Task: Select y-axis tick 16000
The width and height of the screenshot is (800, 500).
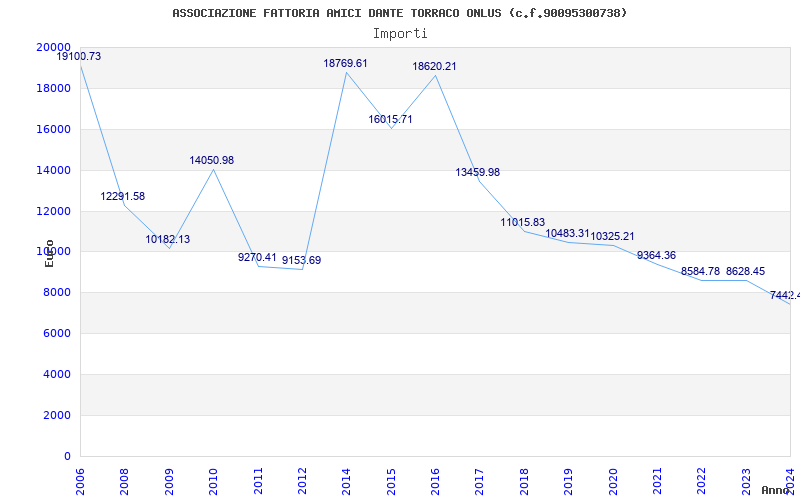Action: click(54, 129)
